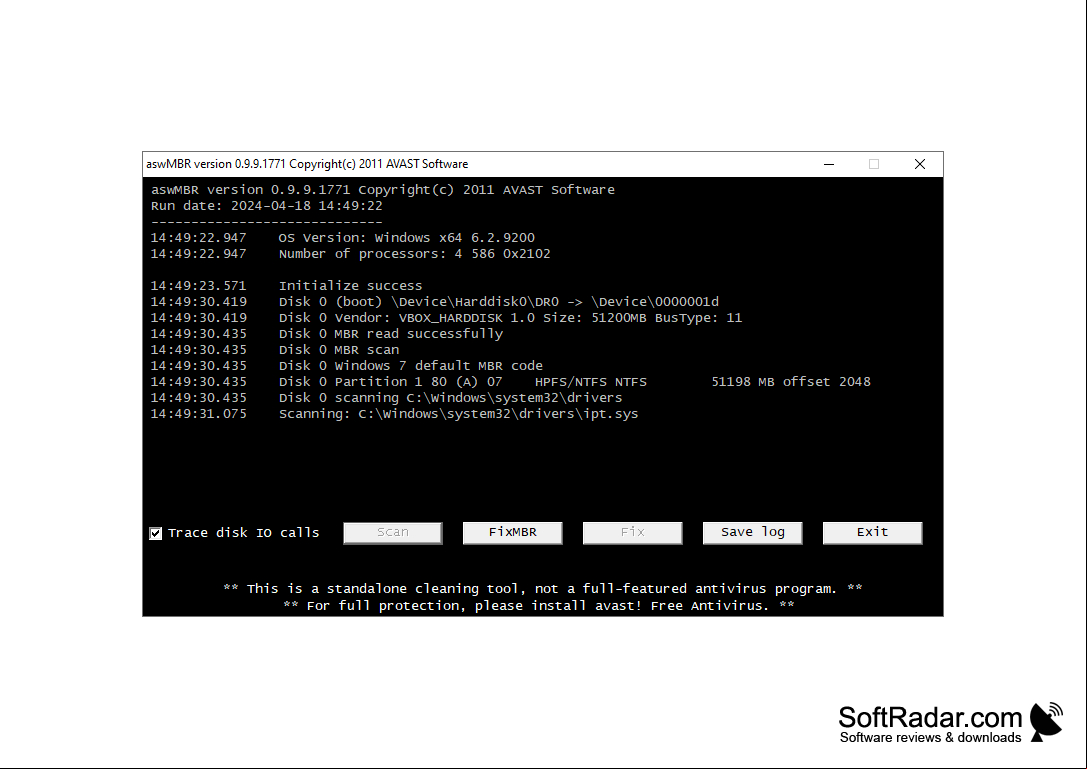
Task: Click the Save log button
Action: 752,533
